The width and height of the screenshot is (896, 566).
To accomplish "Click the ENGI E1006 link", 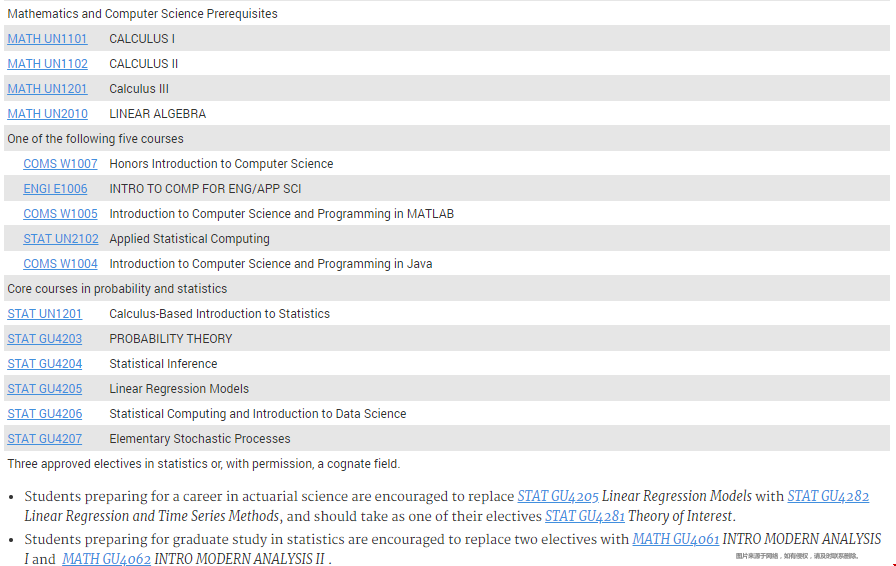I will tap(55, 189).
